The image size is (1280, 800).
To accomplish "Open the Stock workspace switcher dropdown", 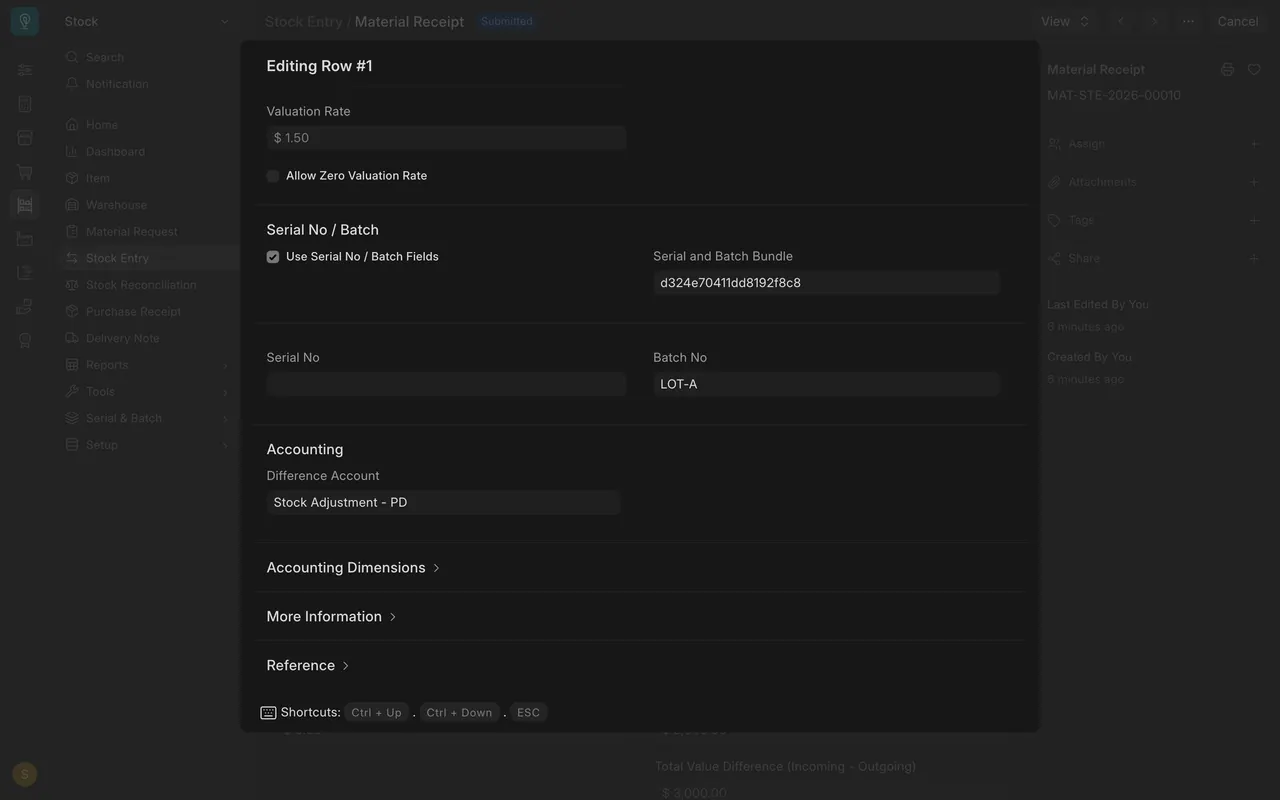I will tap(146, 21).
